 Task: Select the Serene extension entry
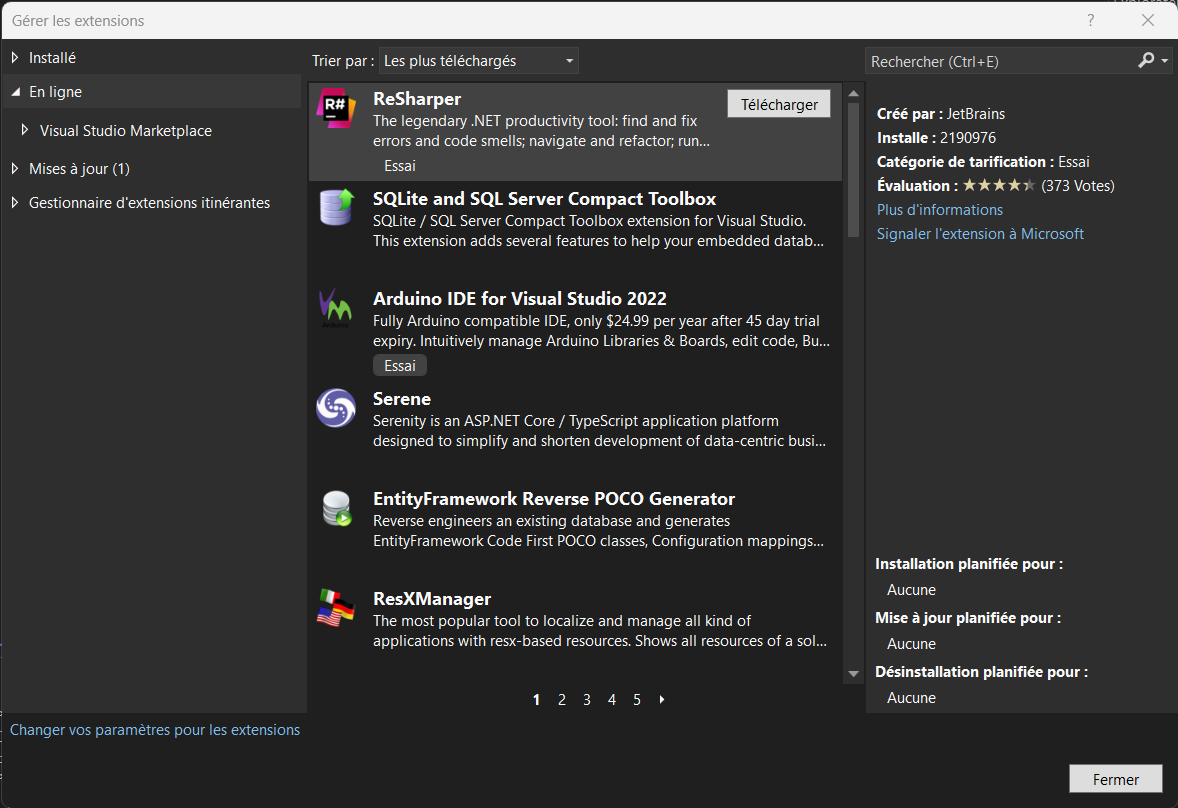tap(575, 431)
